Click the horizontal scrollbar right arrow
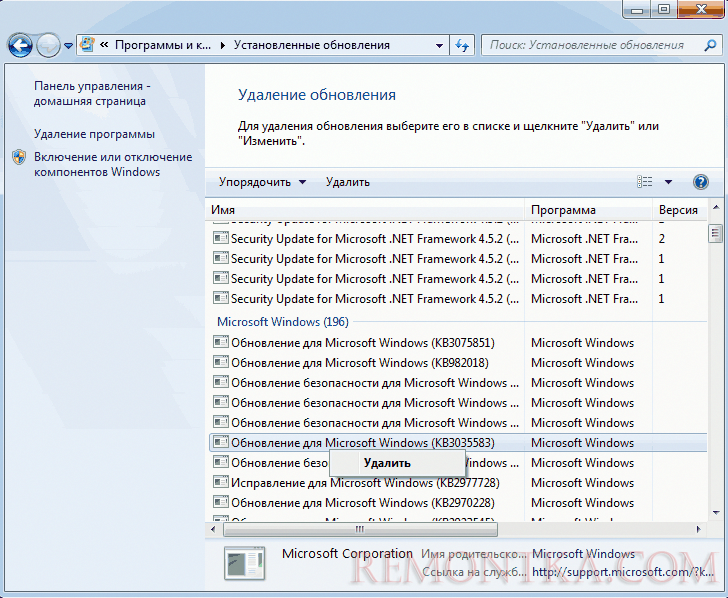This screenshot has height=598, width=728. 698,529
